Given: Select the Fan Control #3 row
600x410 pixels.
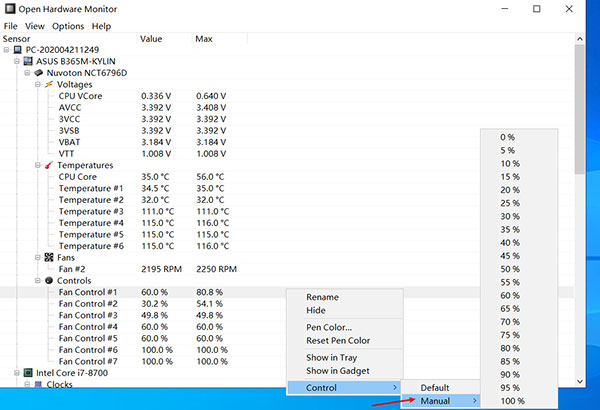Looking at the screenshot, I should tap(90, 315).
